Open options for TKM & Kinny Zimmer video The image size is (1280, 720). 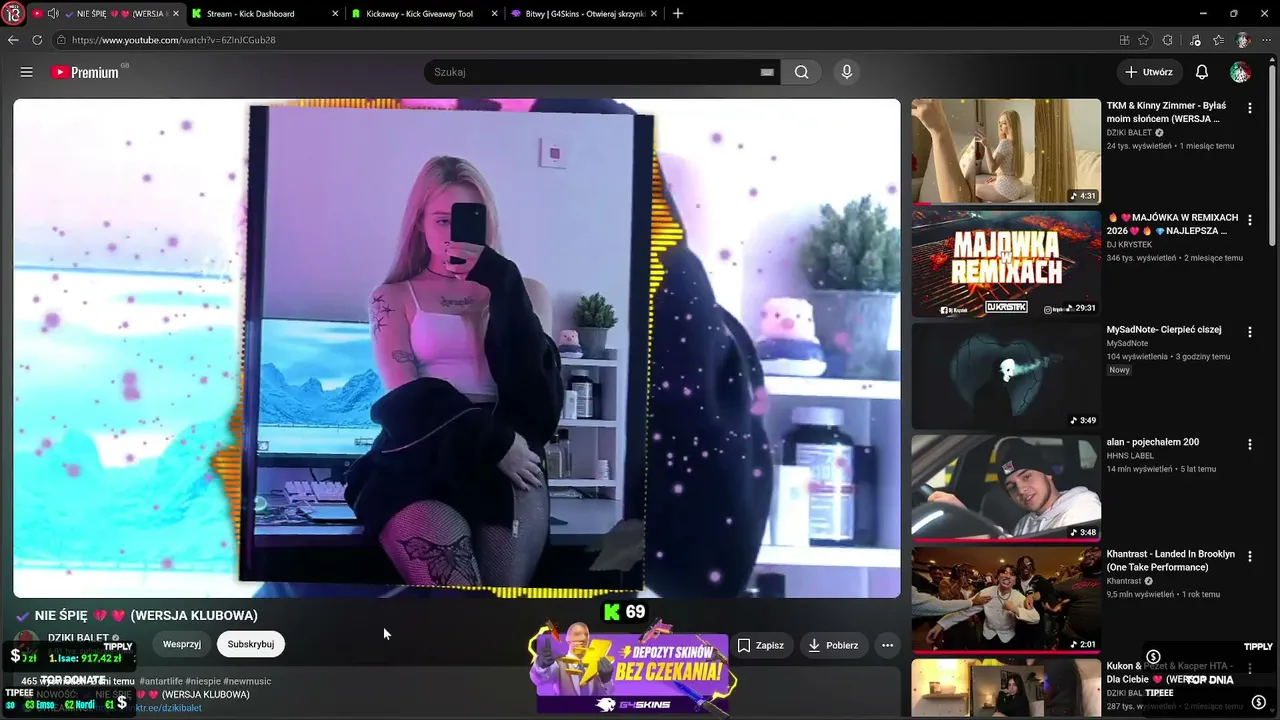[x=1249, y=107]
